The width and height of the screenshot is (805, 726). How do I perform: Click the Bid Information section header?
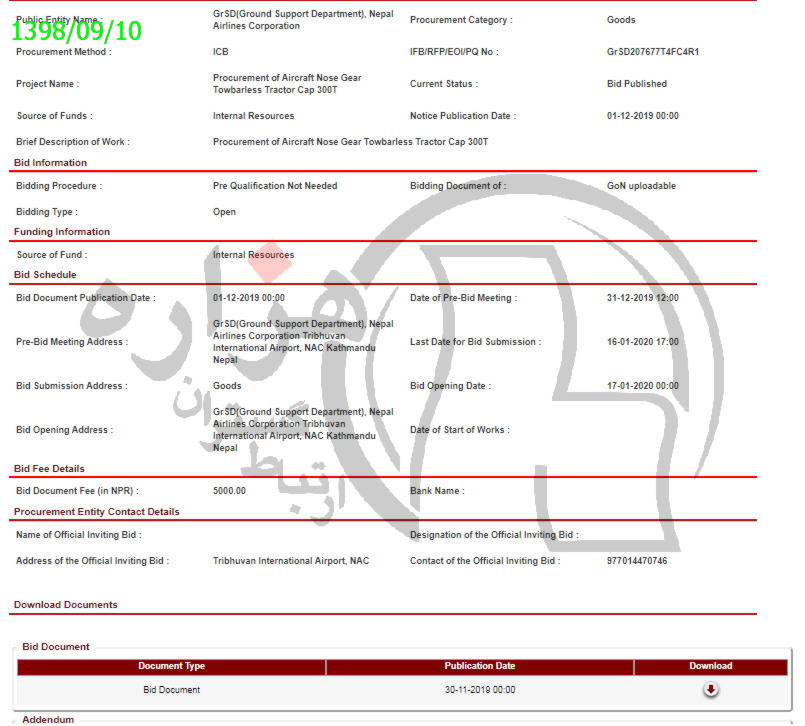tap(50, 163)
